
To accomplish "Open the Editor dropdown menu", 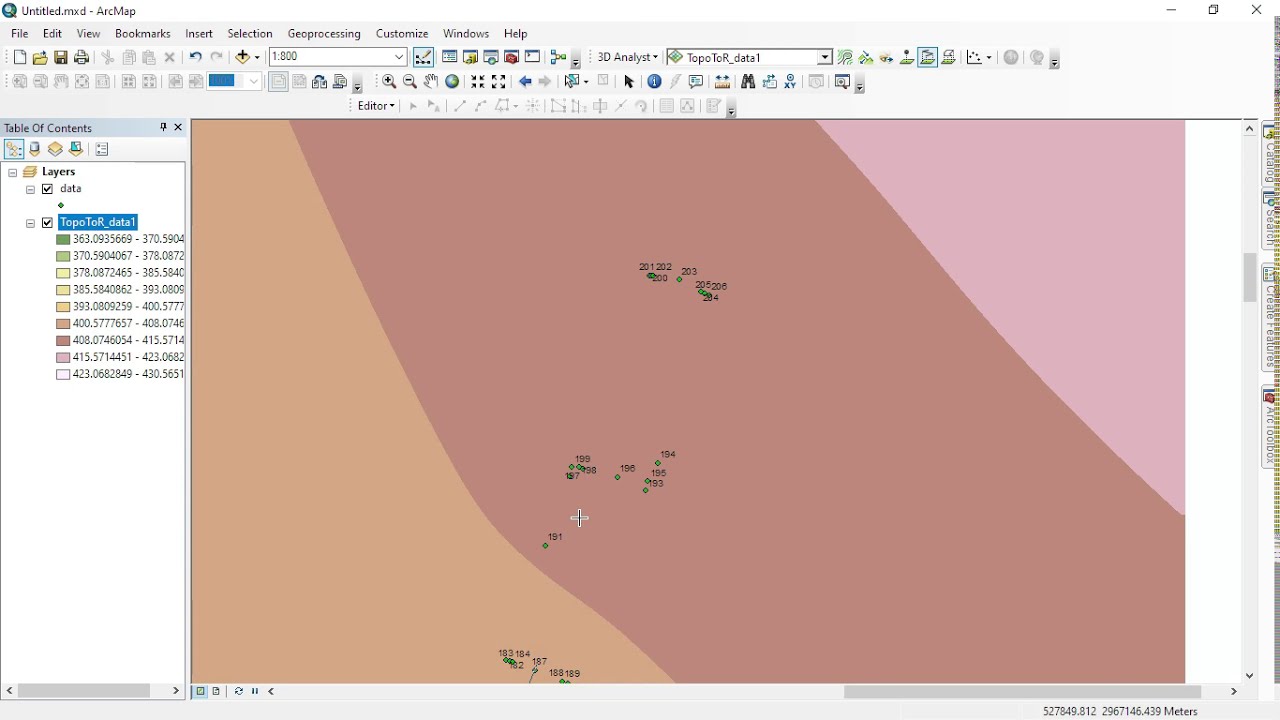I will (x=376, y=106).
